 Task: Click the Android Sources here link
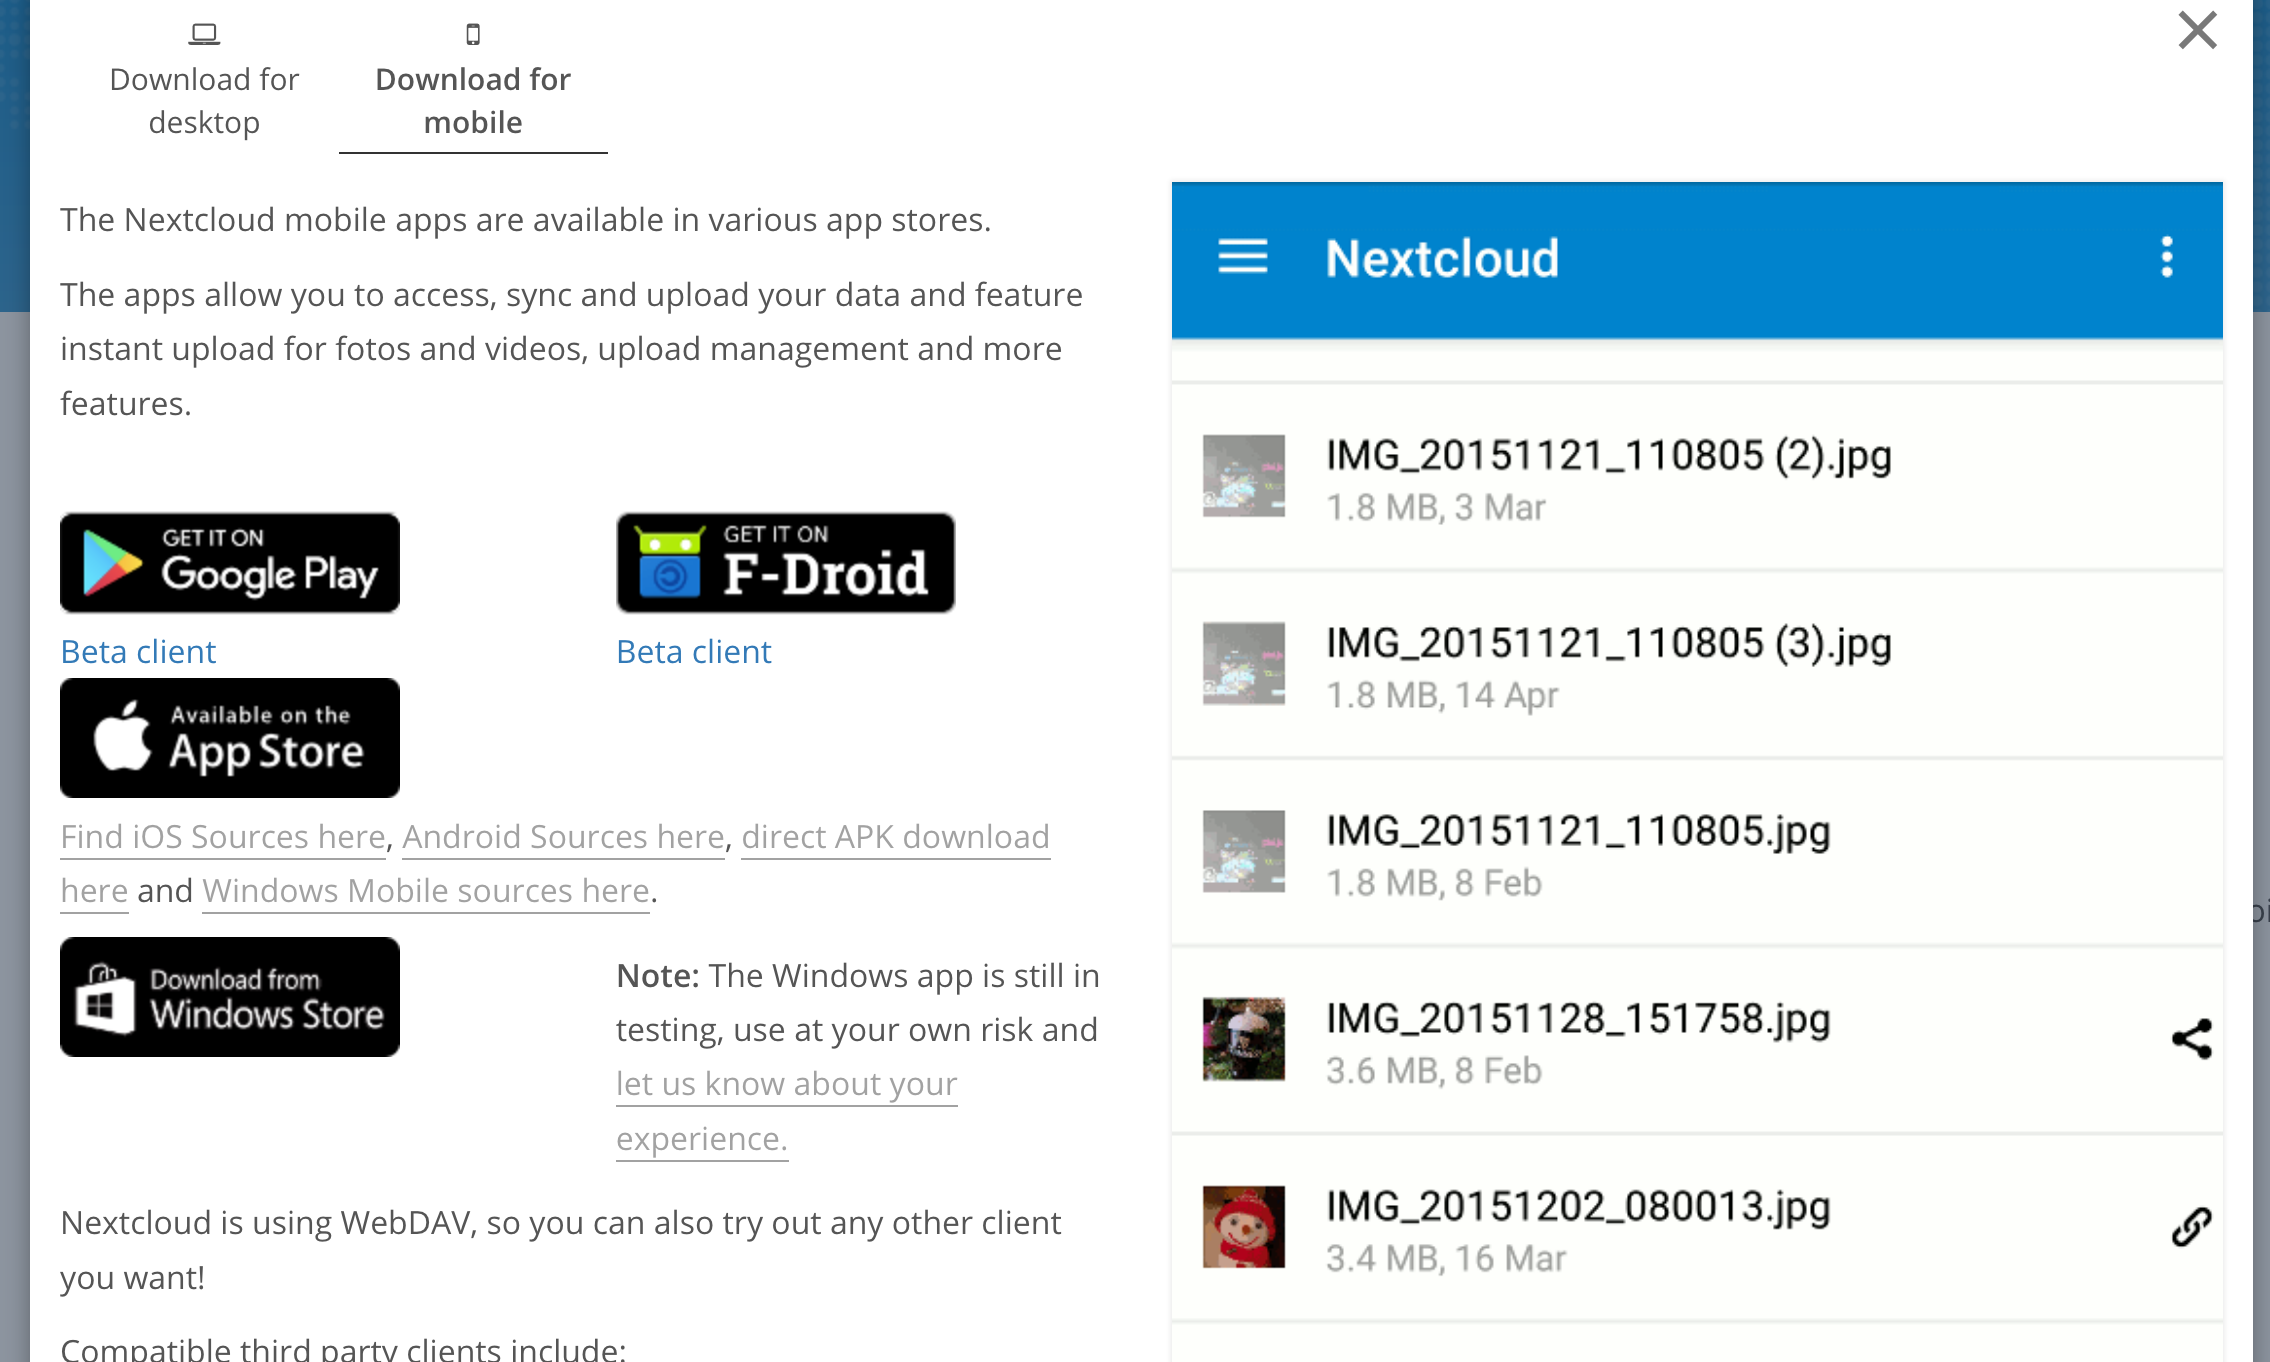tap(563, 836)
